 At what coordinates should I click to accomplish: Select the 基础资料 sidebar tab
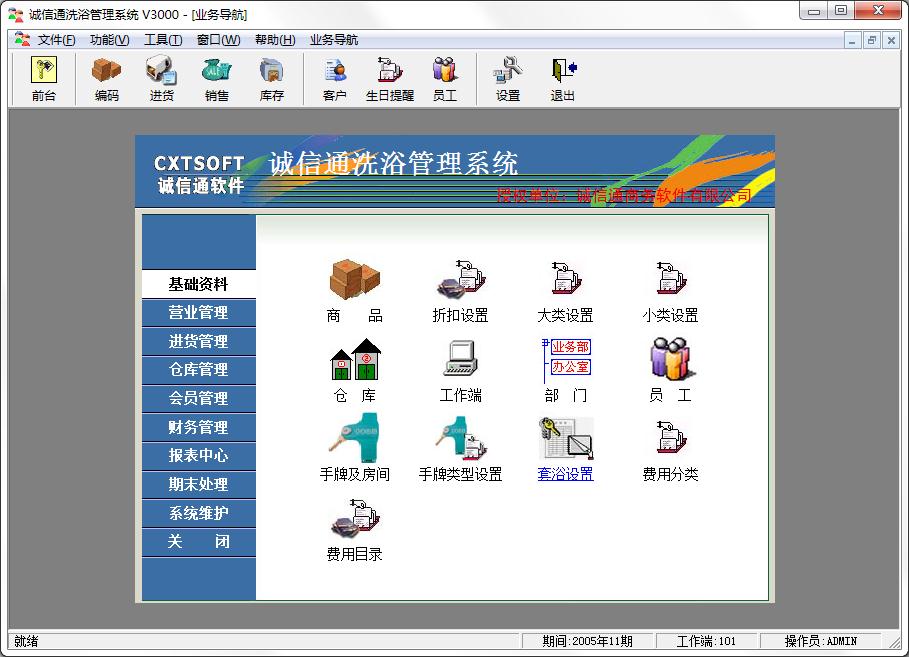click(198, 284)
